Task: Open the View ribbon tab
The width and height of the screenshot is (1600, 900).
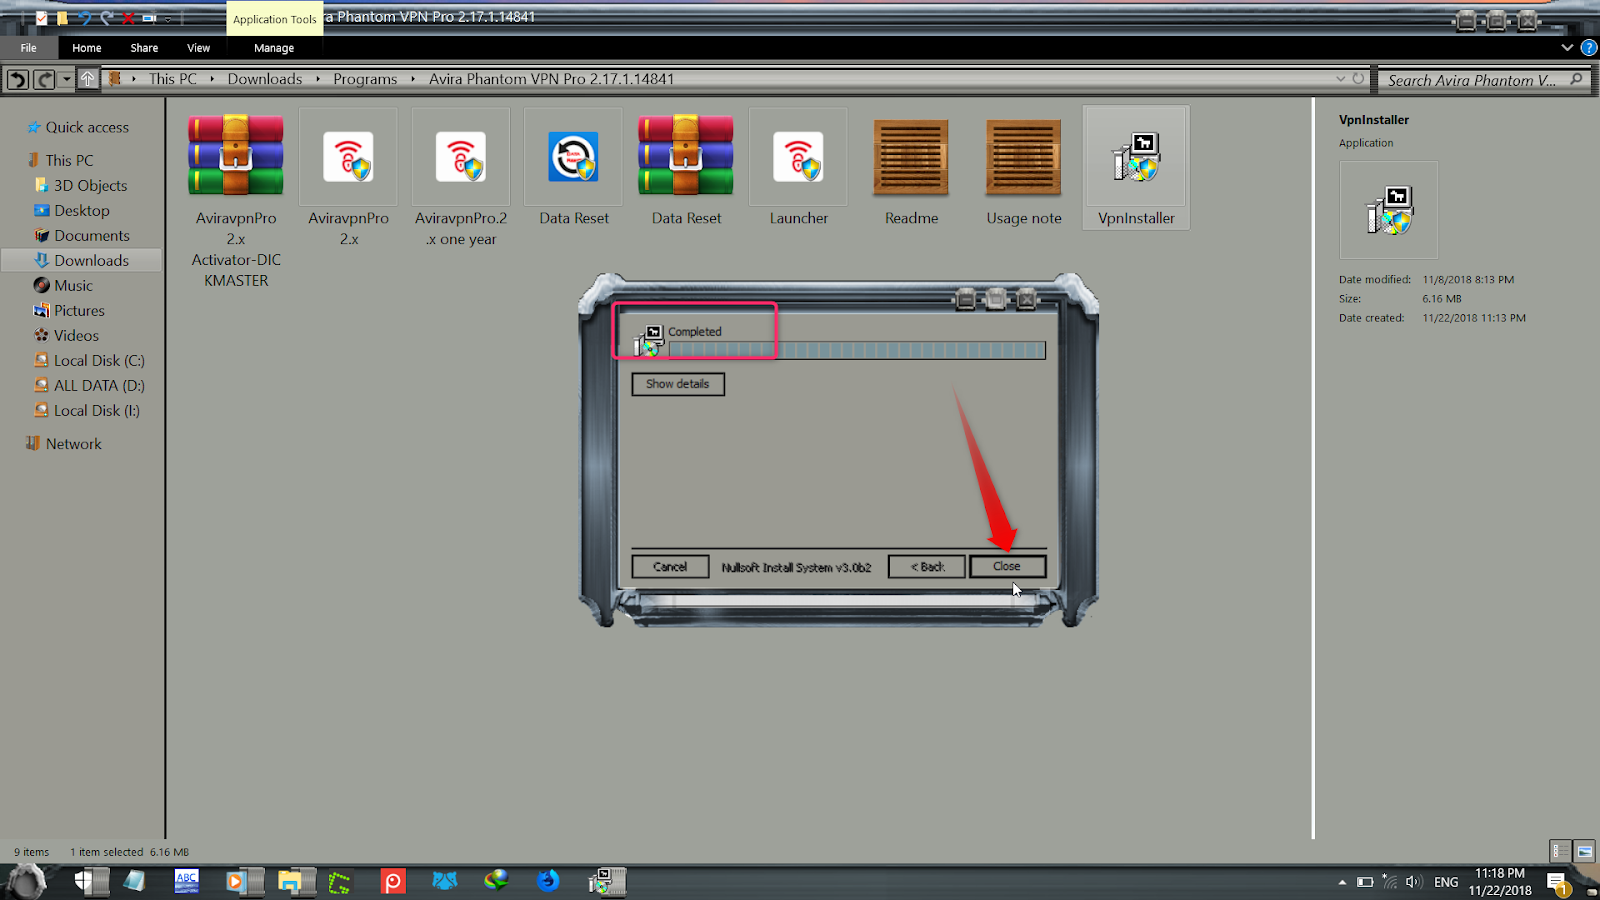Action: point(198,48)
